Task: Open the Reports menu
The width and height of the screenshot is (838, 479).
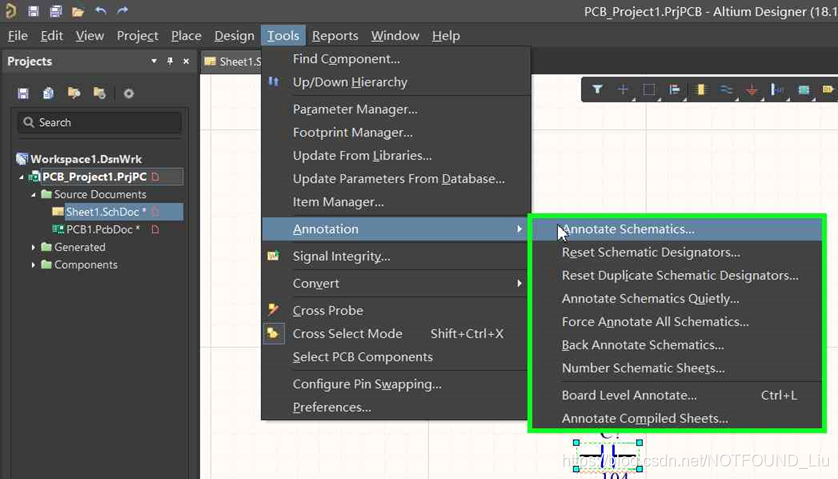Action: point(335,36)
